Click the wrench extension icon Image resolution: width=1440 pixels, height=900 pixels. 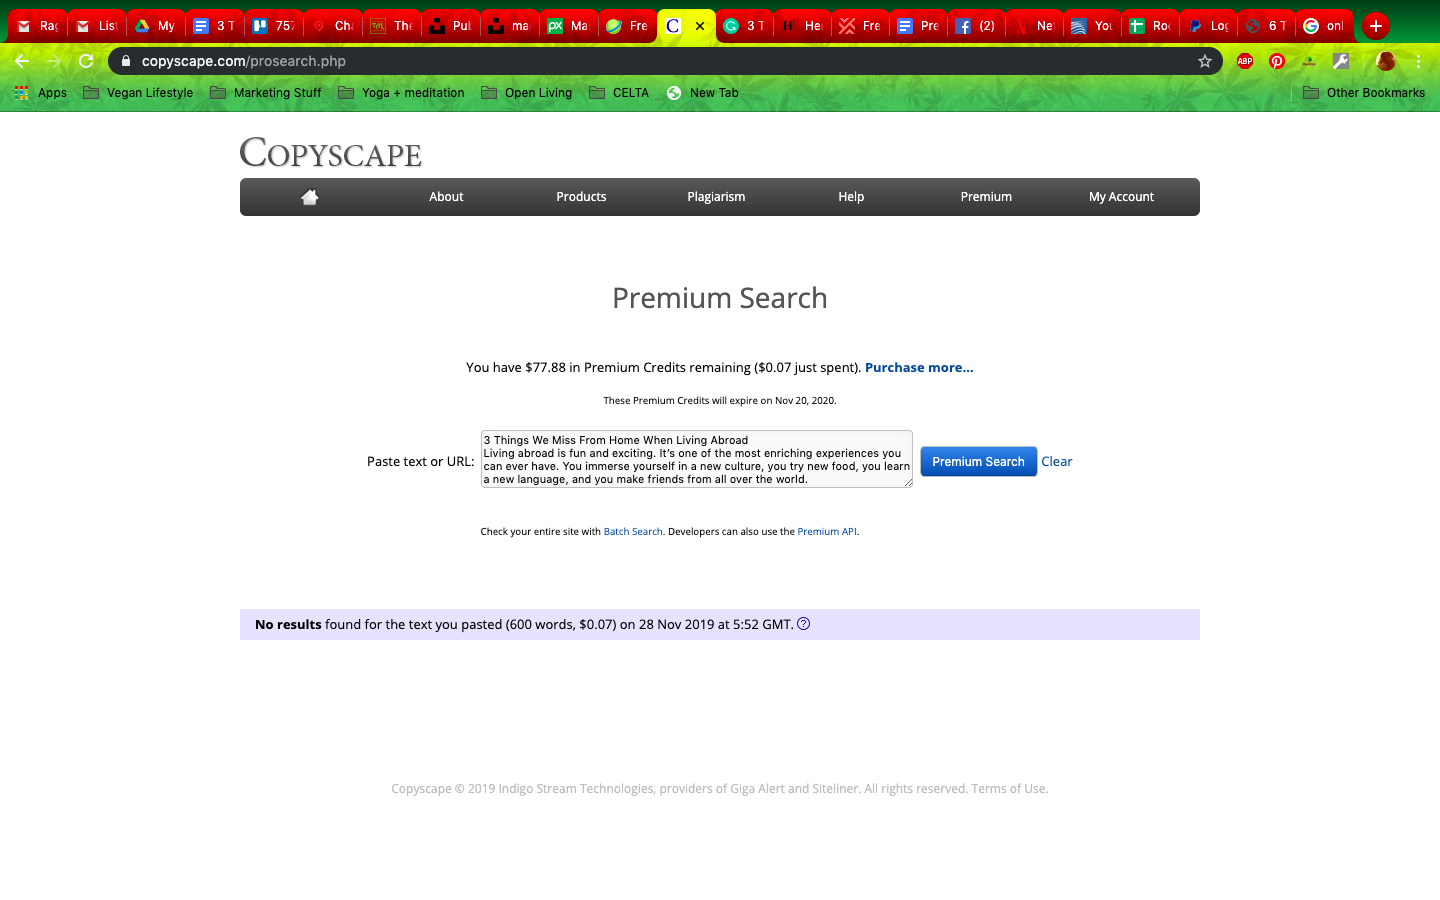[1341, 61]
